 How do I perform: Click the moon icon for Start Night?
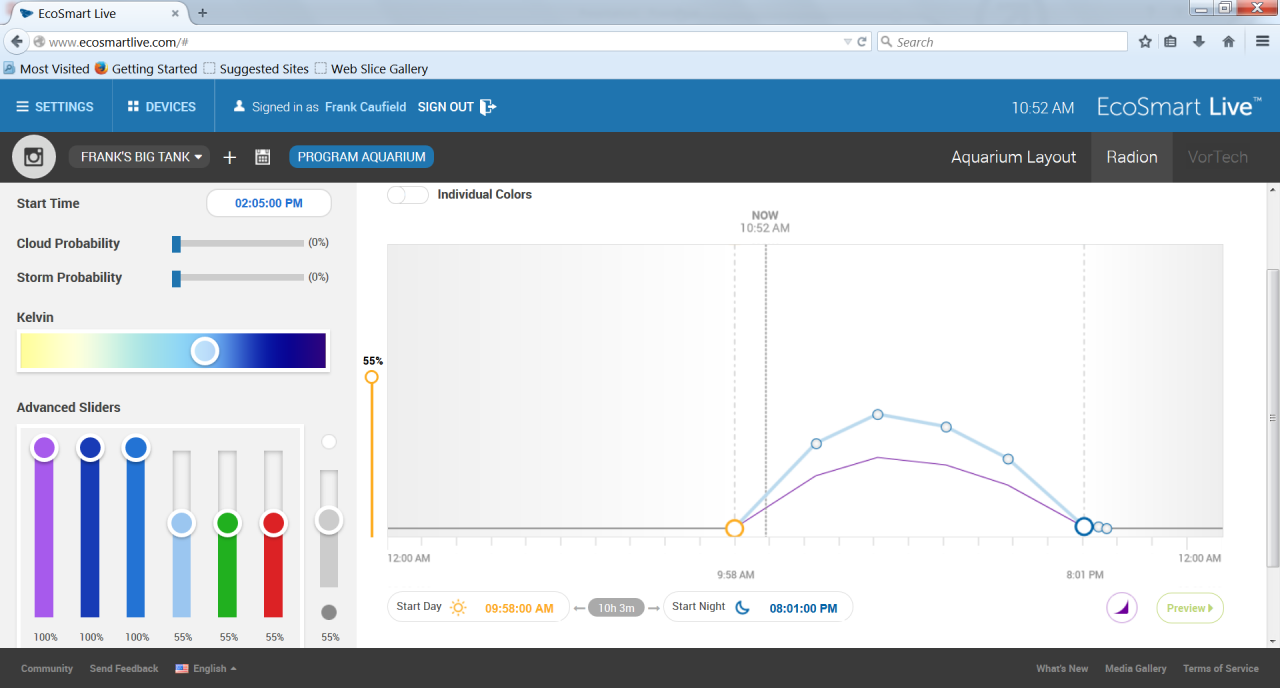point(742,607)
